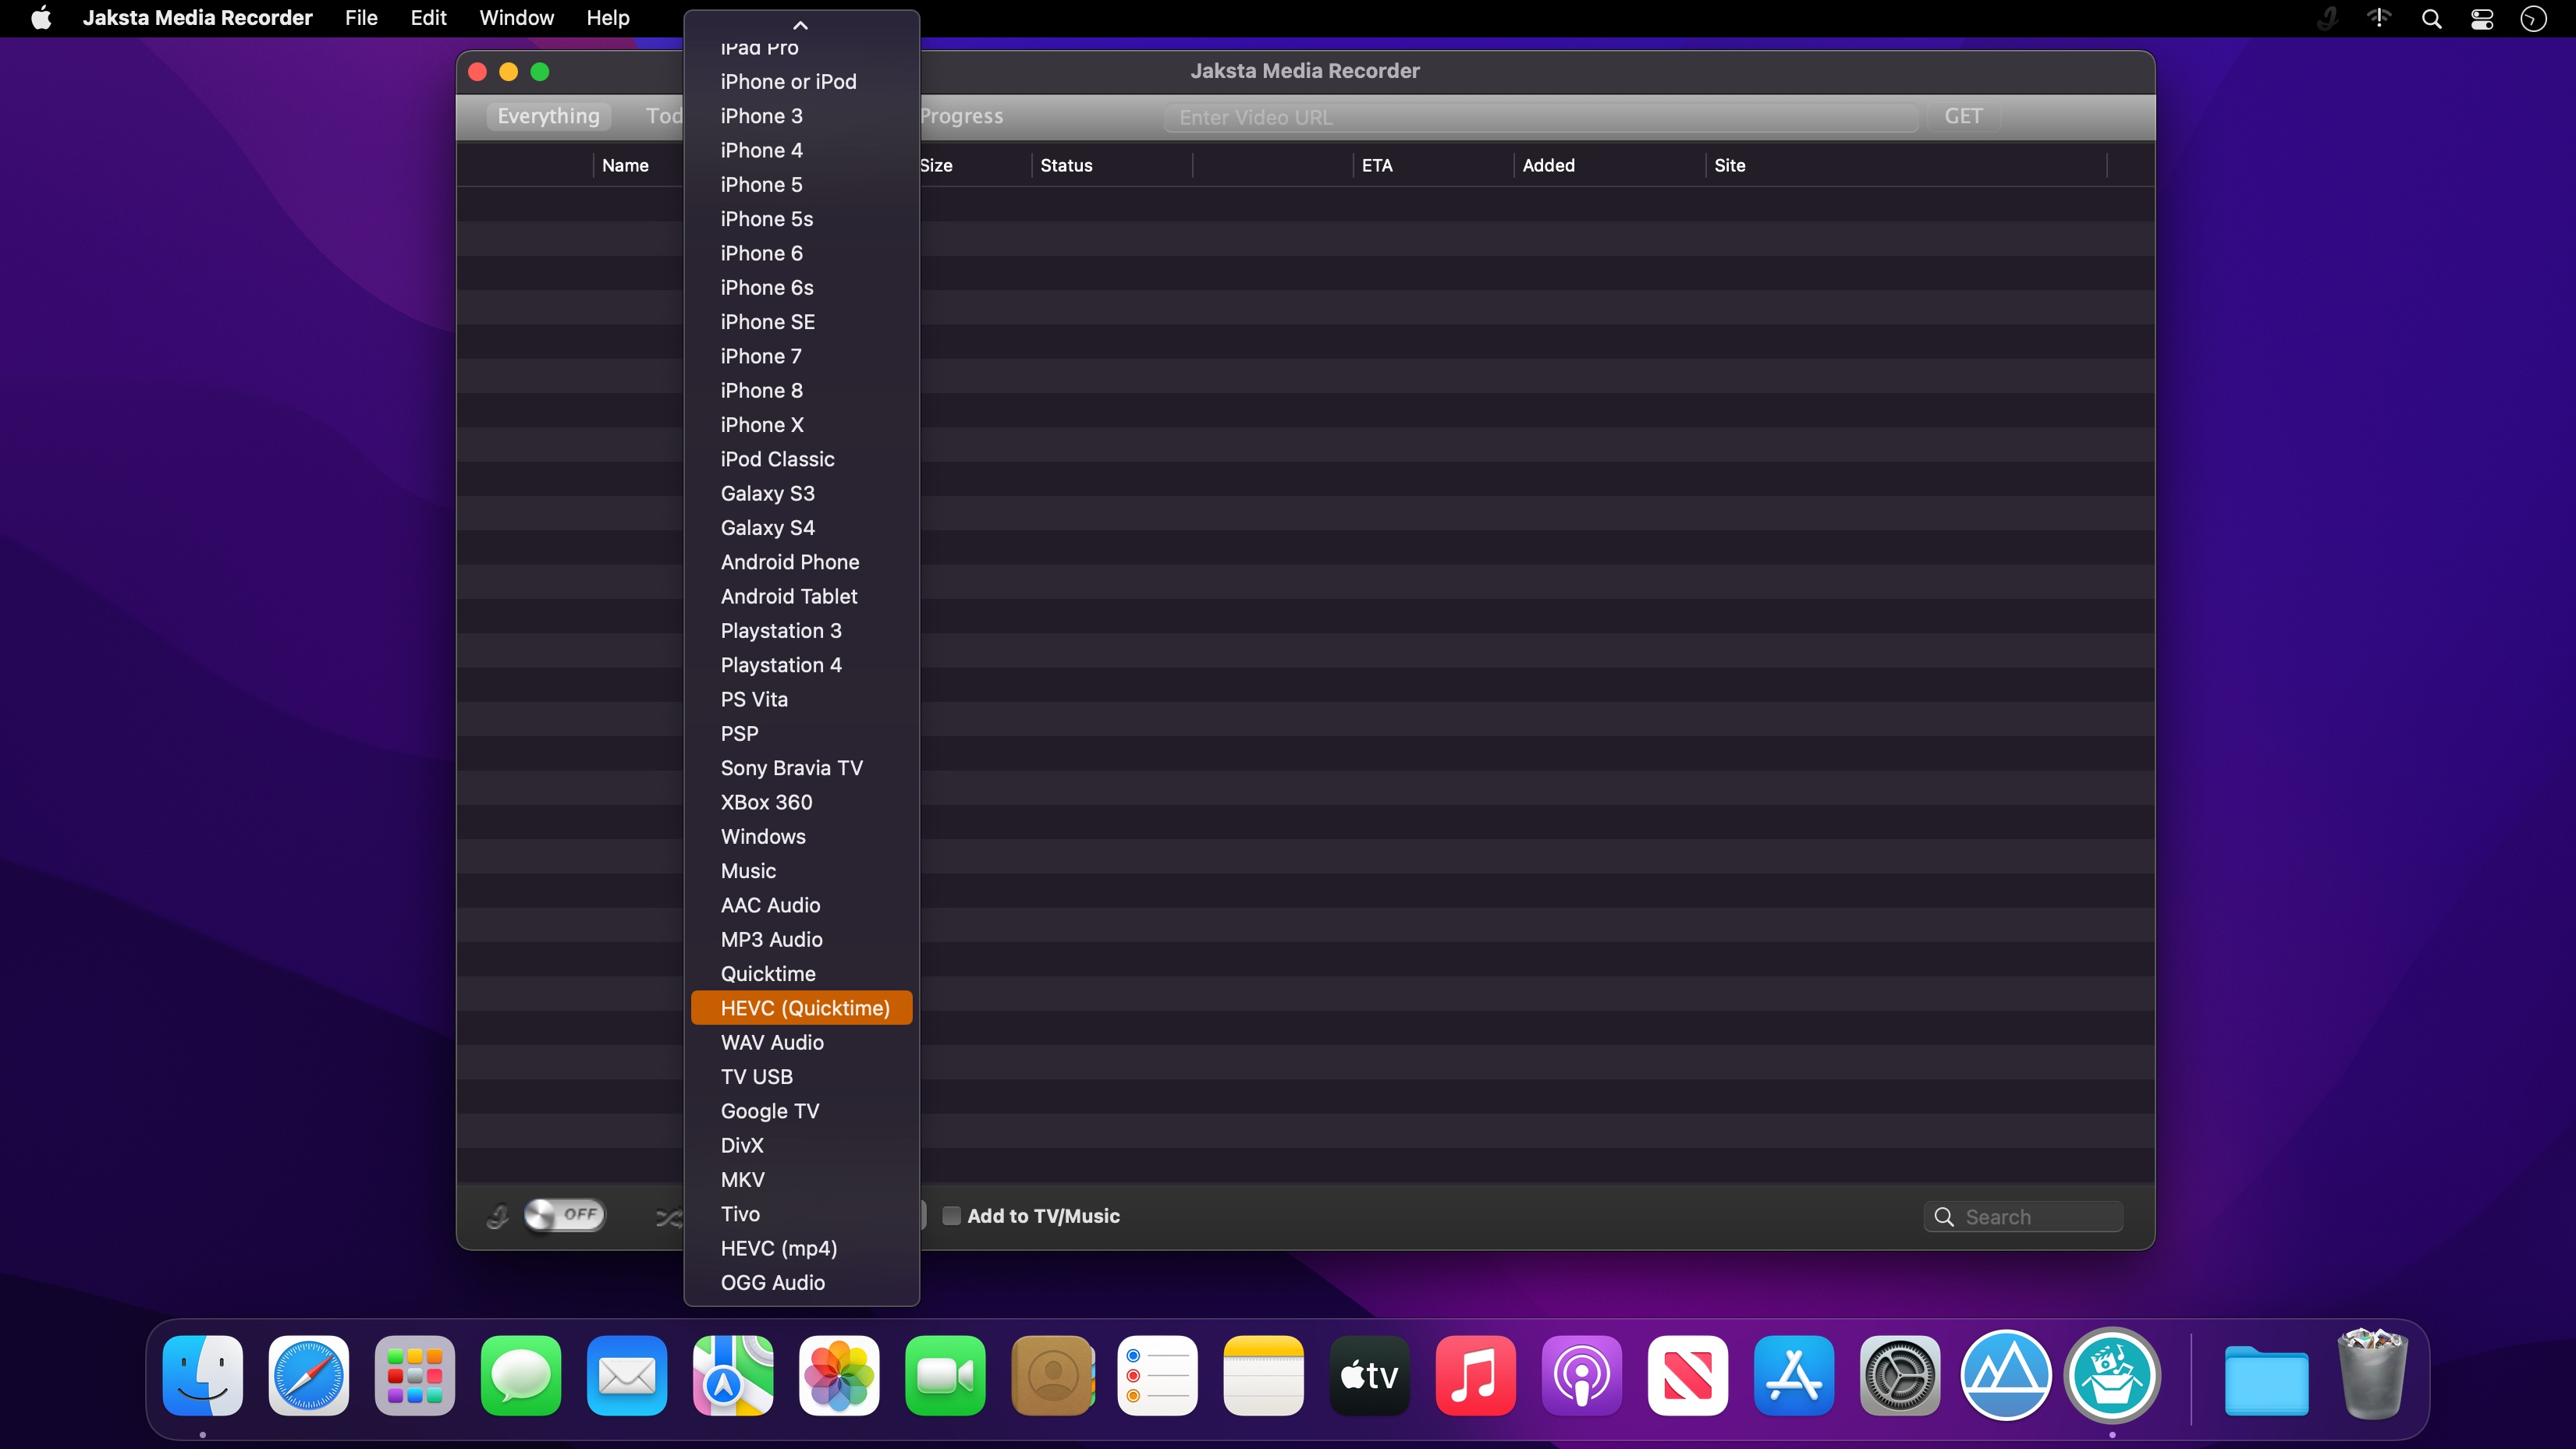2576x1449 pixels.
Task: Click the Enter Video URL field
Action: click(x=1540, y=117)
